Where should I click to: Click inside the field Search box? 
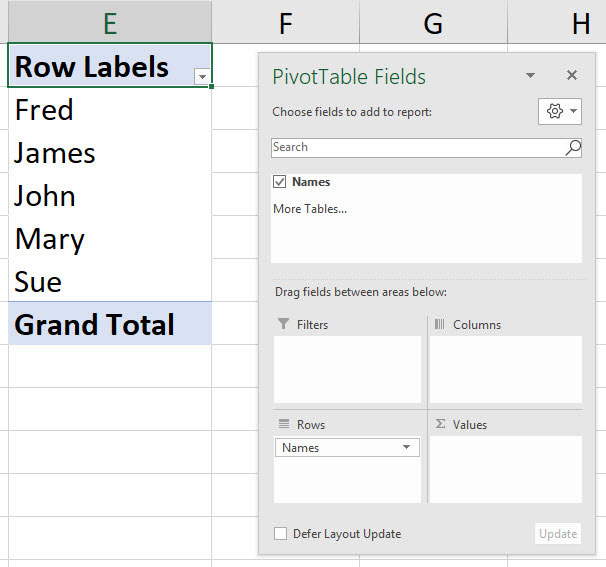tap(415, 148)
